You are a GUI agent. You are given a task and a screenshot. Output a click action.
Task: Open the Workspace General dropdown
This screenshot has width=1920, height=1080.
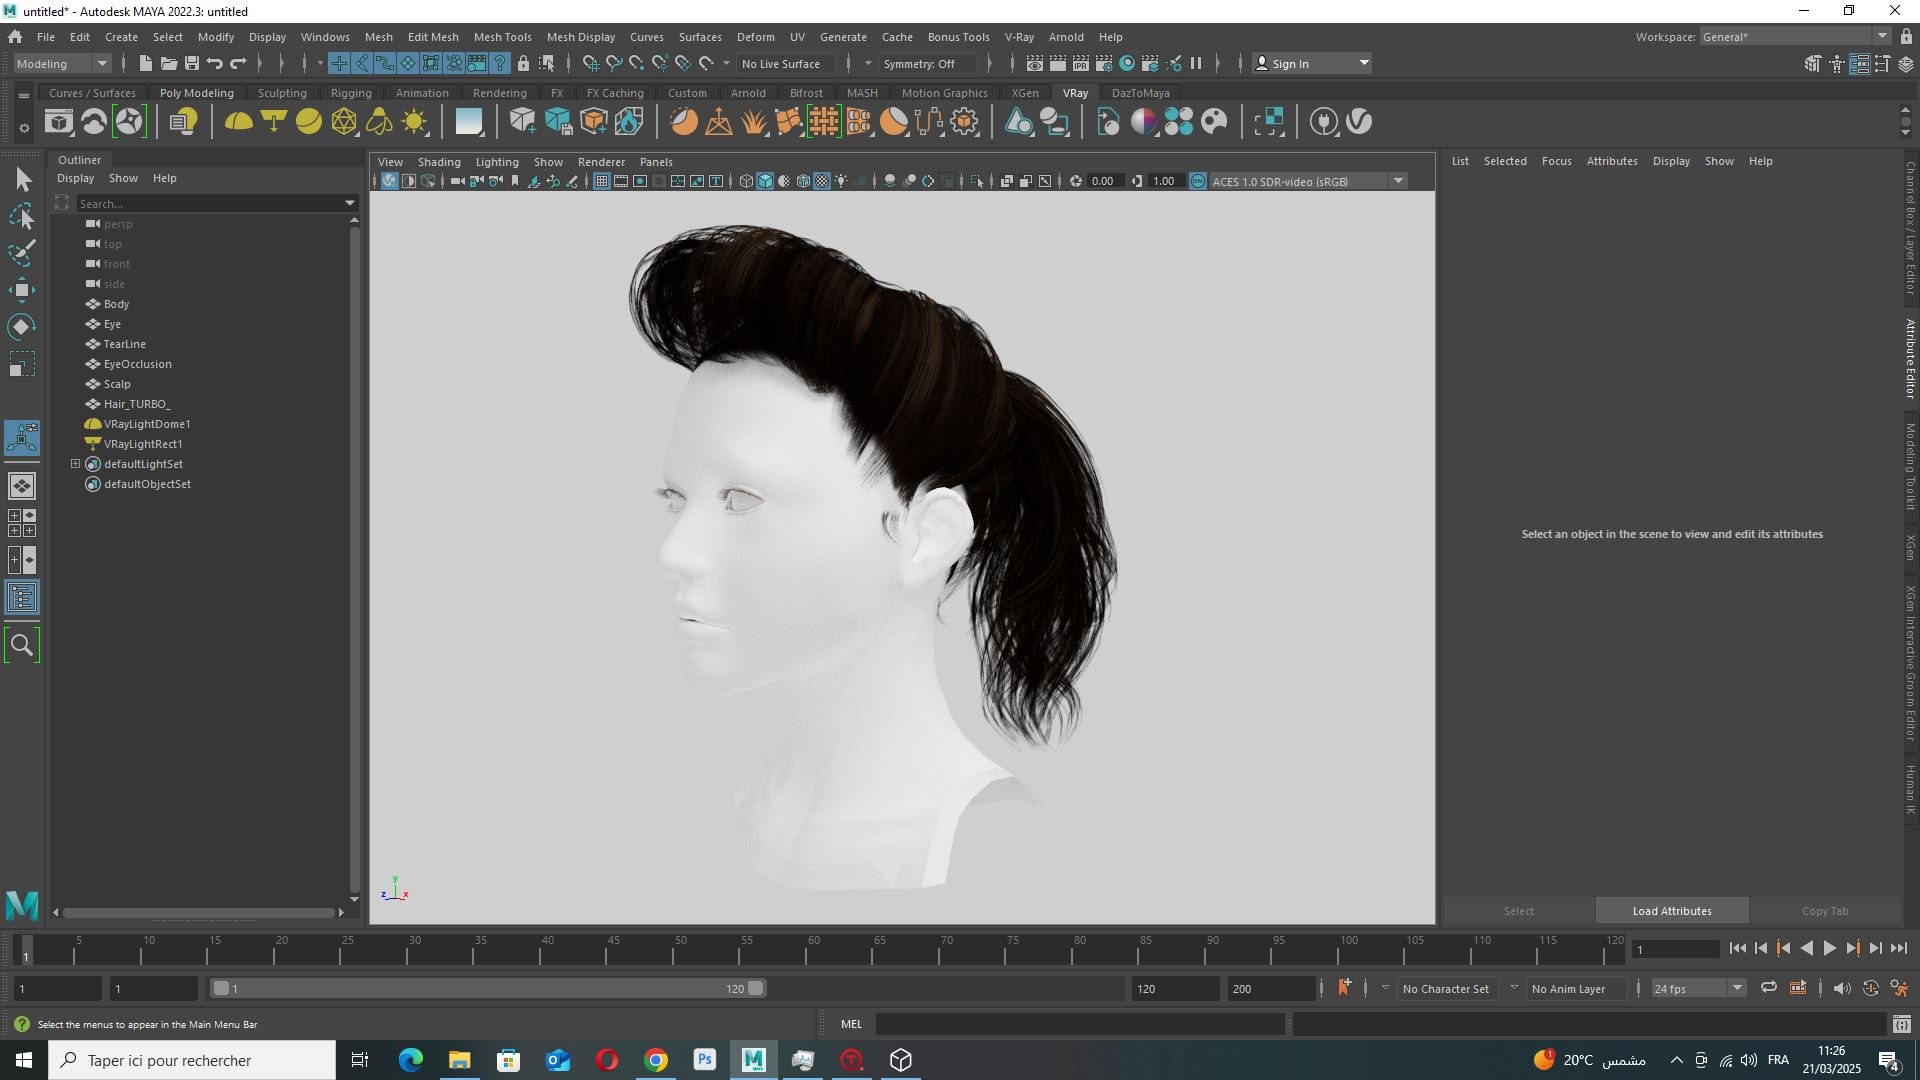[1795, 37]
